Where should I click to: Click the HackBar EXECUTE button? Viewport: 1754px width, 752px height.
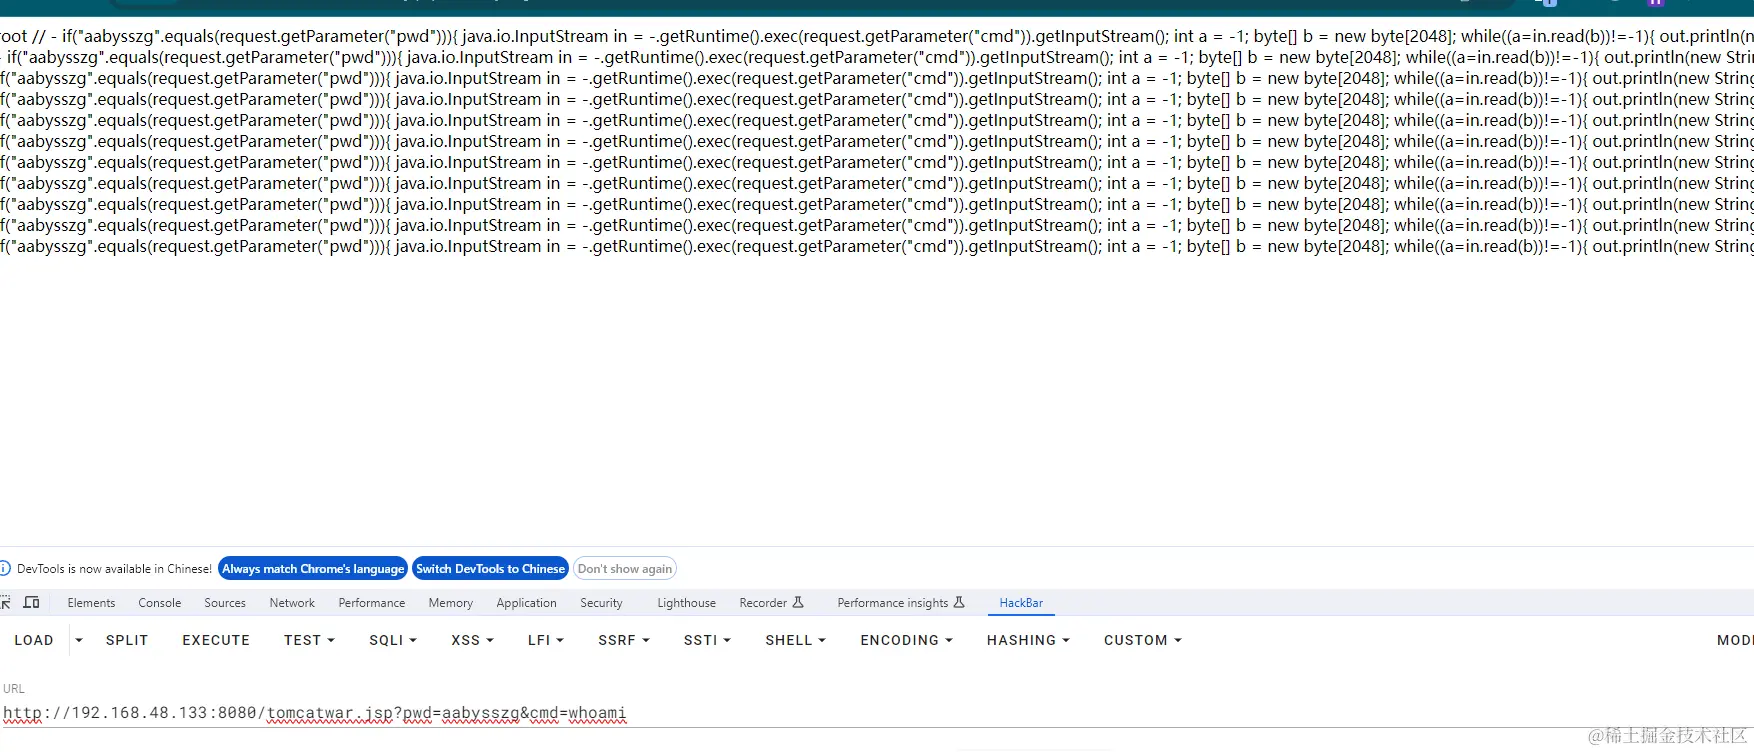pyautogui.click(x=216, y=640)
